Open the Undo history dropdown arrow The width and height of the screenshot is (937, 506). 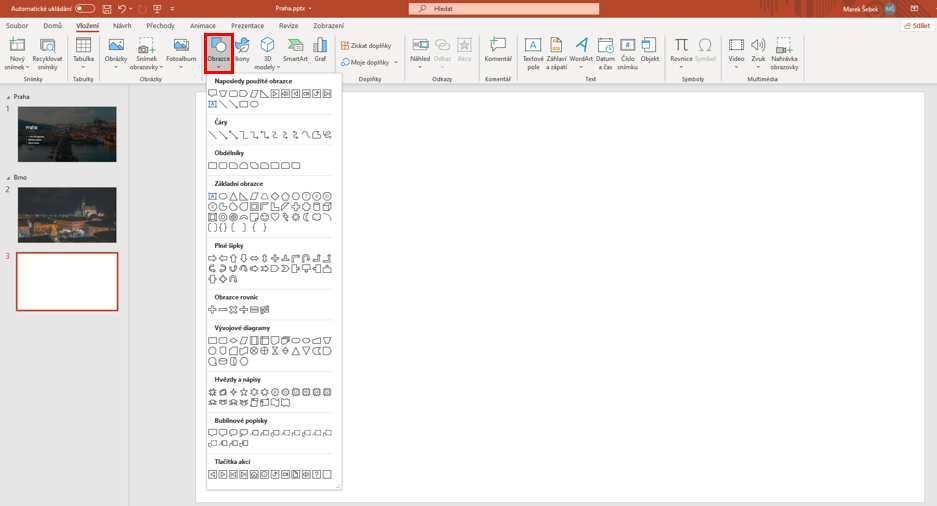click(x=130, y=9)
